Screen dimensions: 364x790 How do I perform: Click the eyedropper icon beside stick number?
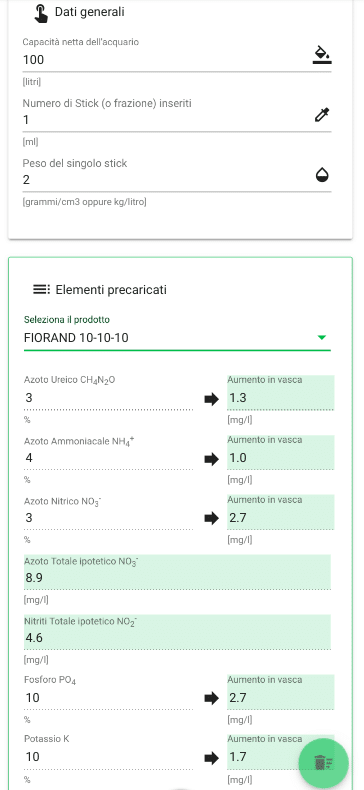point(322,115)
